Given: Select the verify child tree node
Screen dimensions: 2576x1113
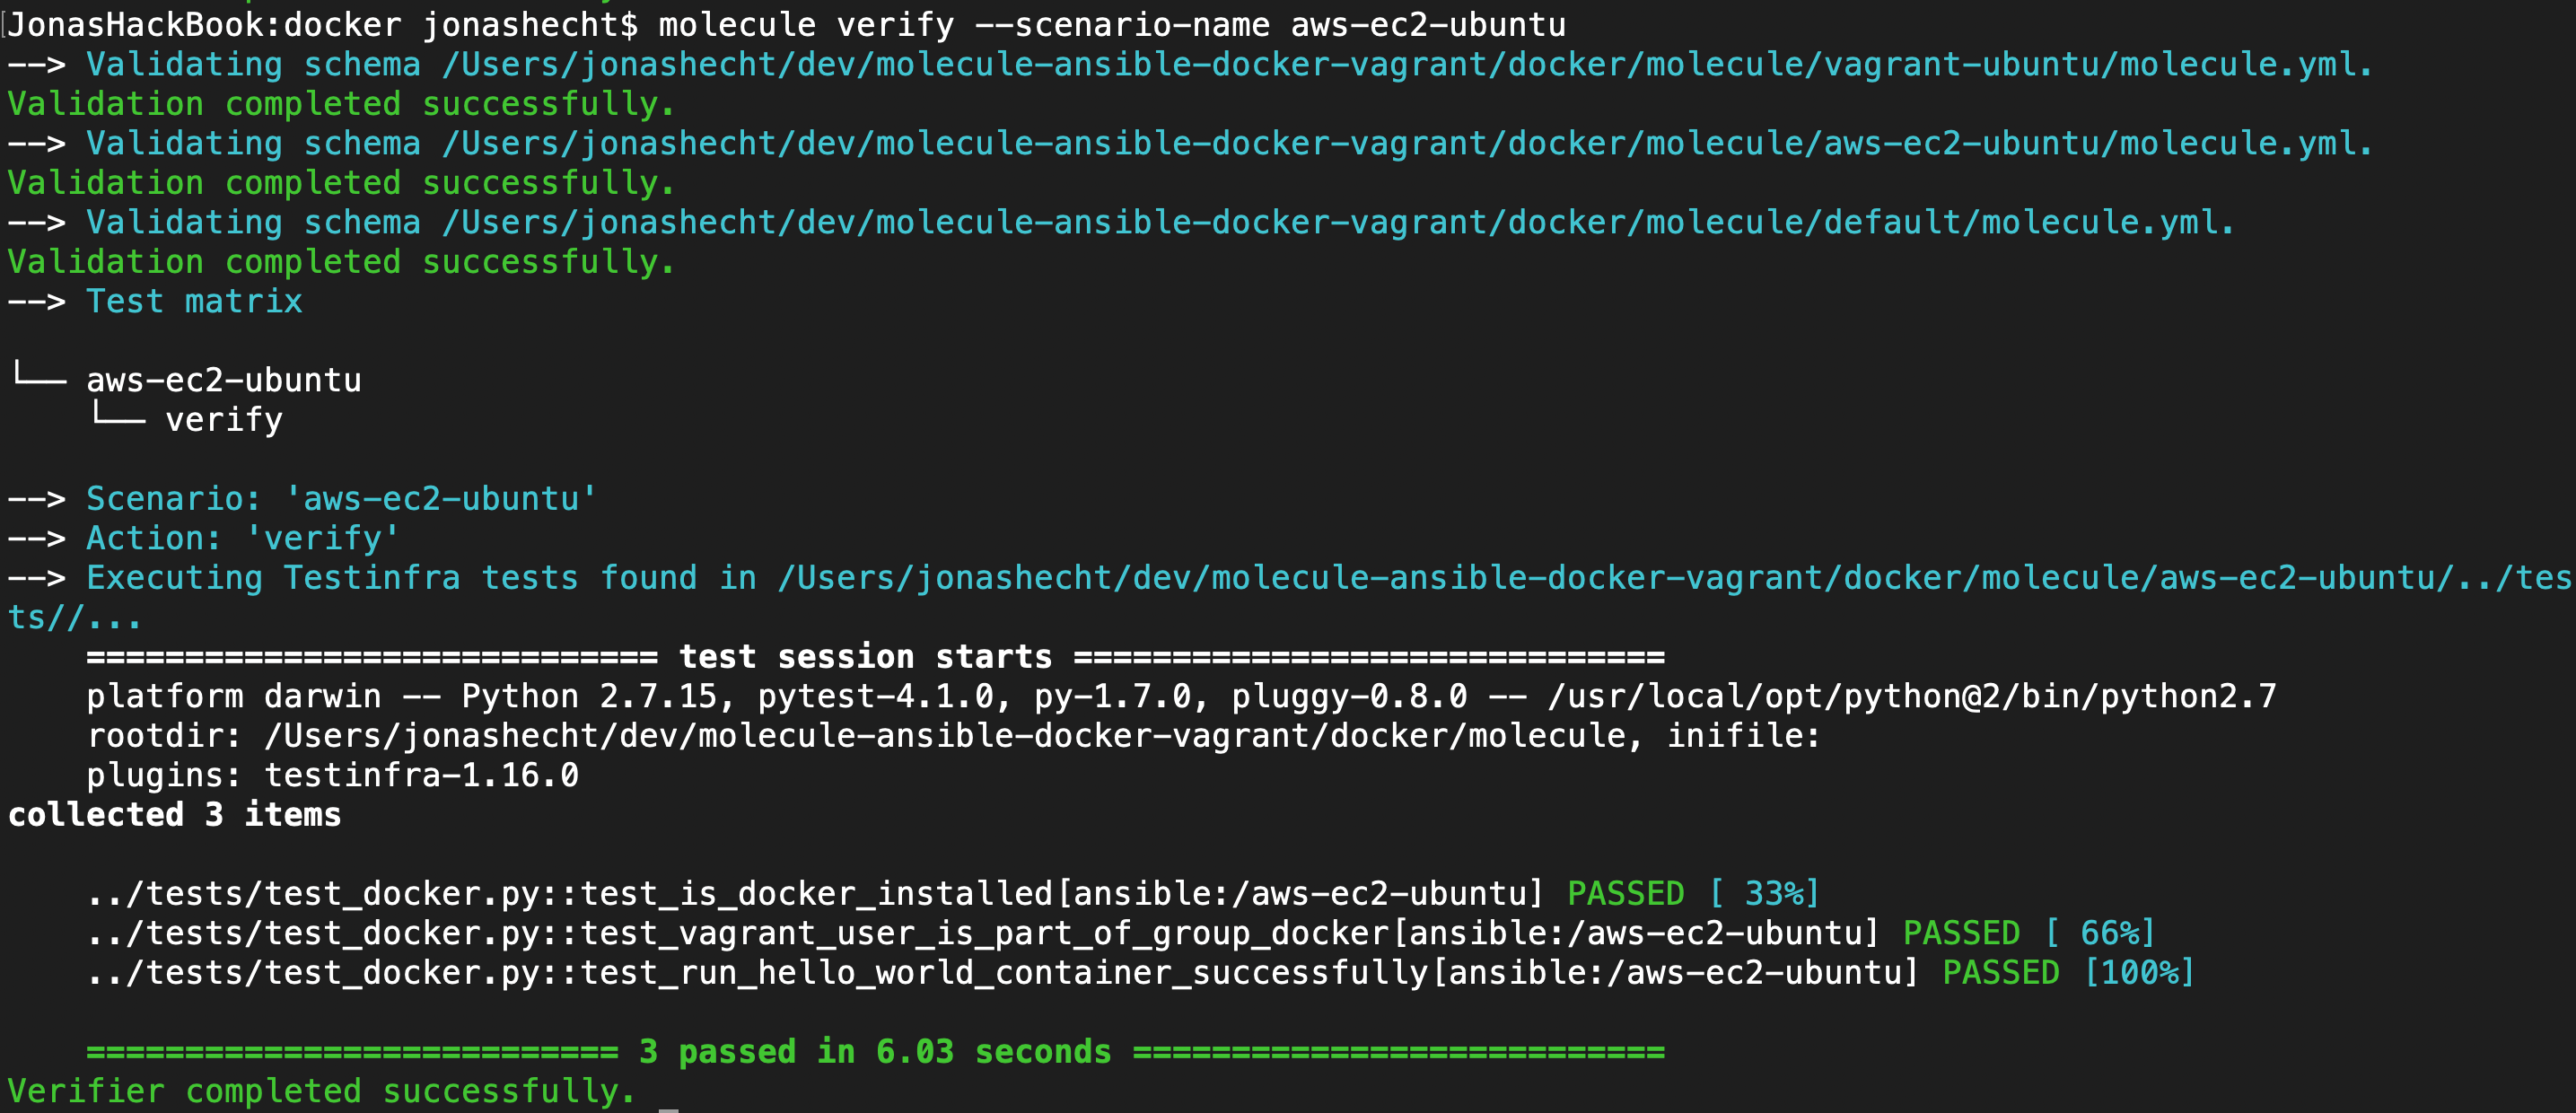Looking at the screenshot, I should tap(223, 420).
